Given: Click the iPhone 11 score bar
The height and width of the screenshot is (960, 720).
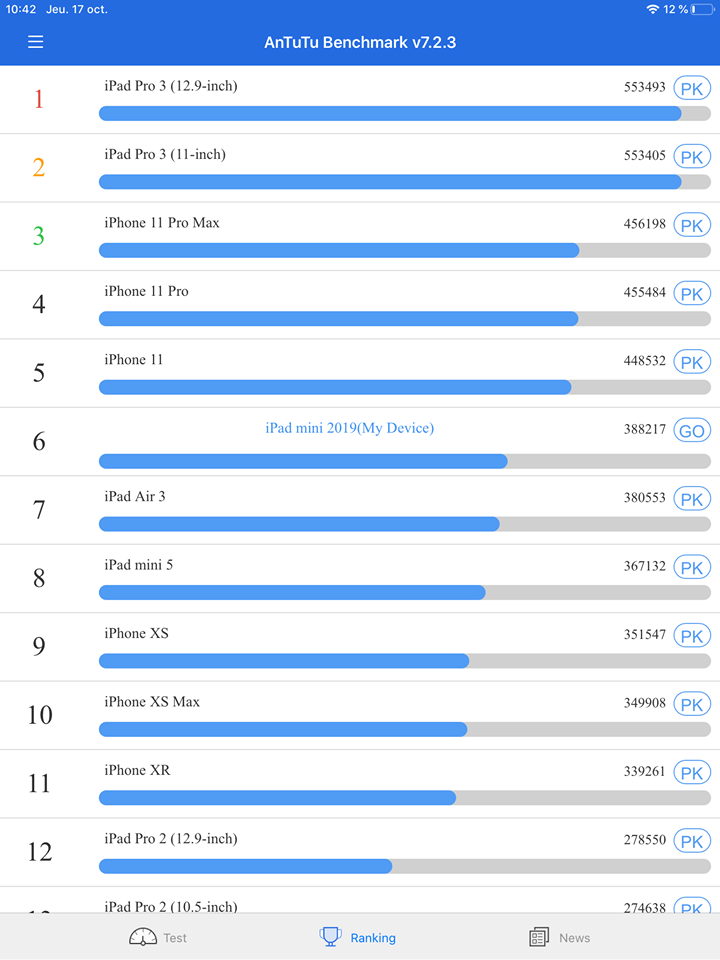Looking at the screenshot, I should 404,387.
